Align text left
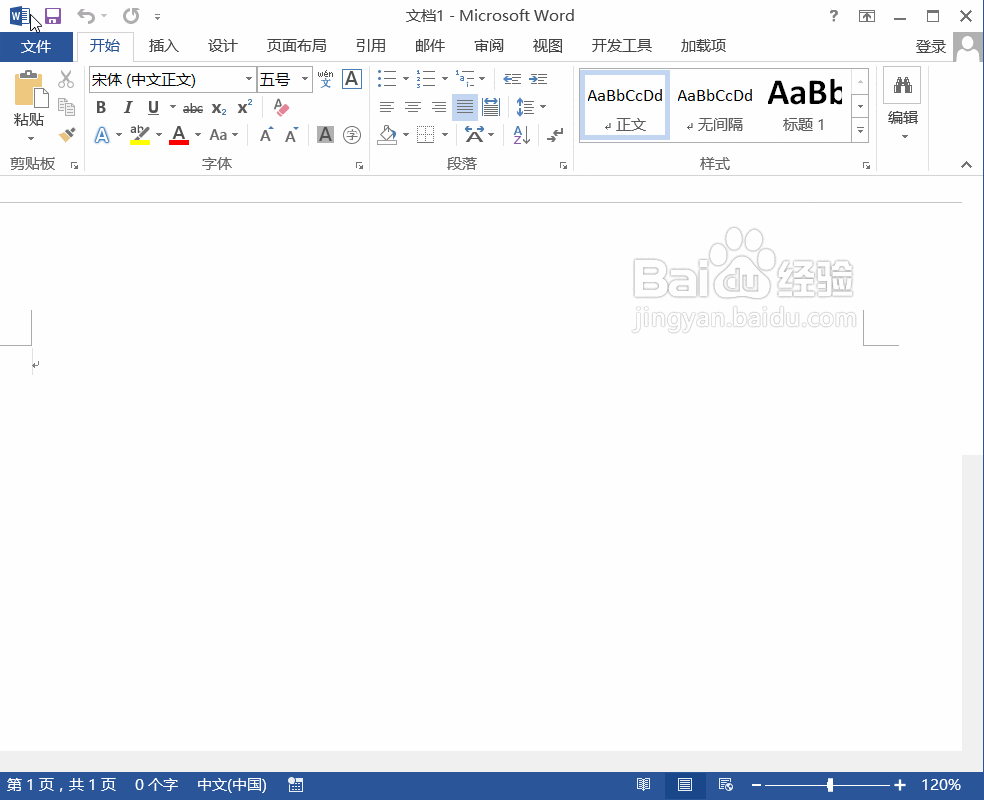984x800 pixels. point(387,107)
